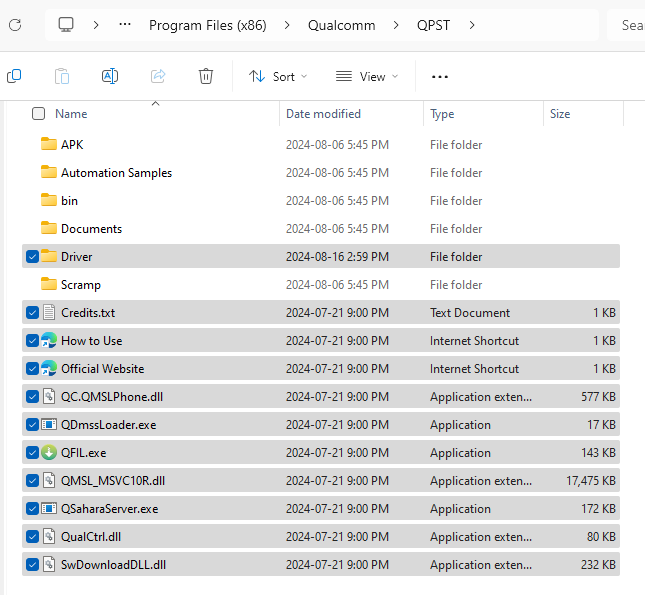Click the QDmssLoader.exe application icon
The height and width of the screenshot is (595, 645).
pos(49,424)
